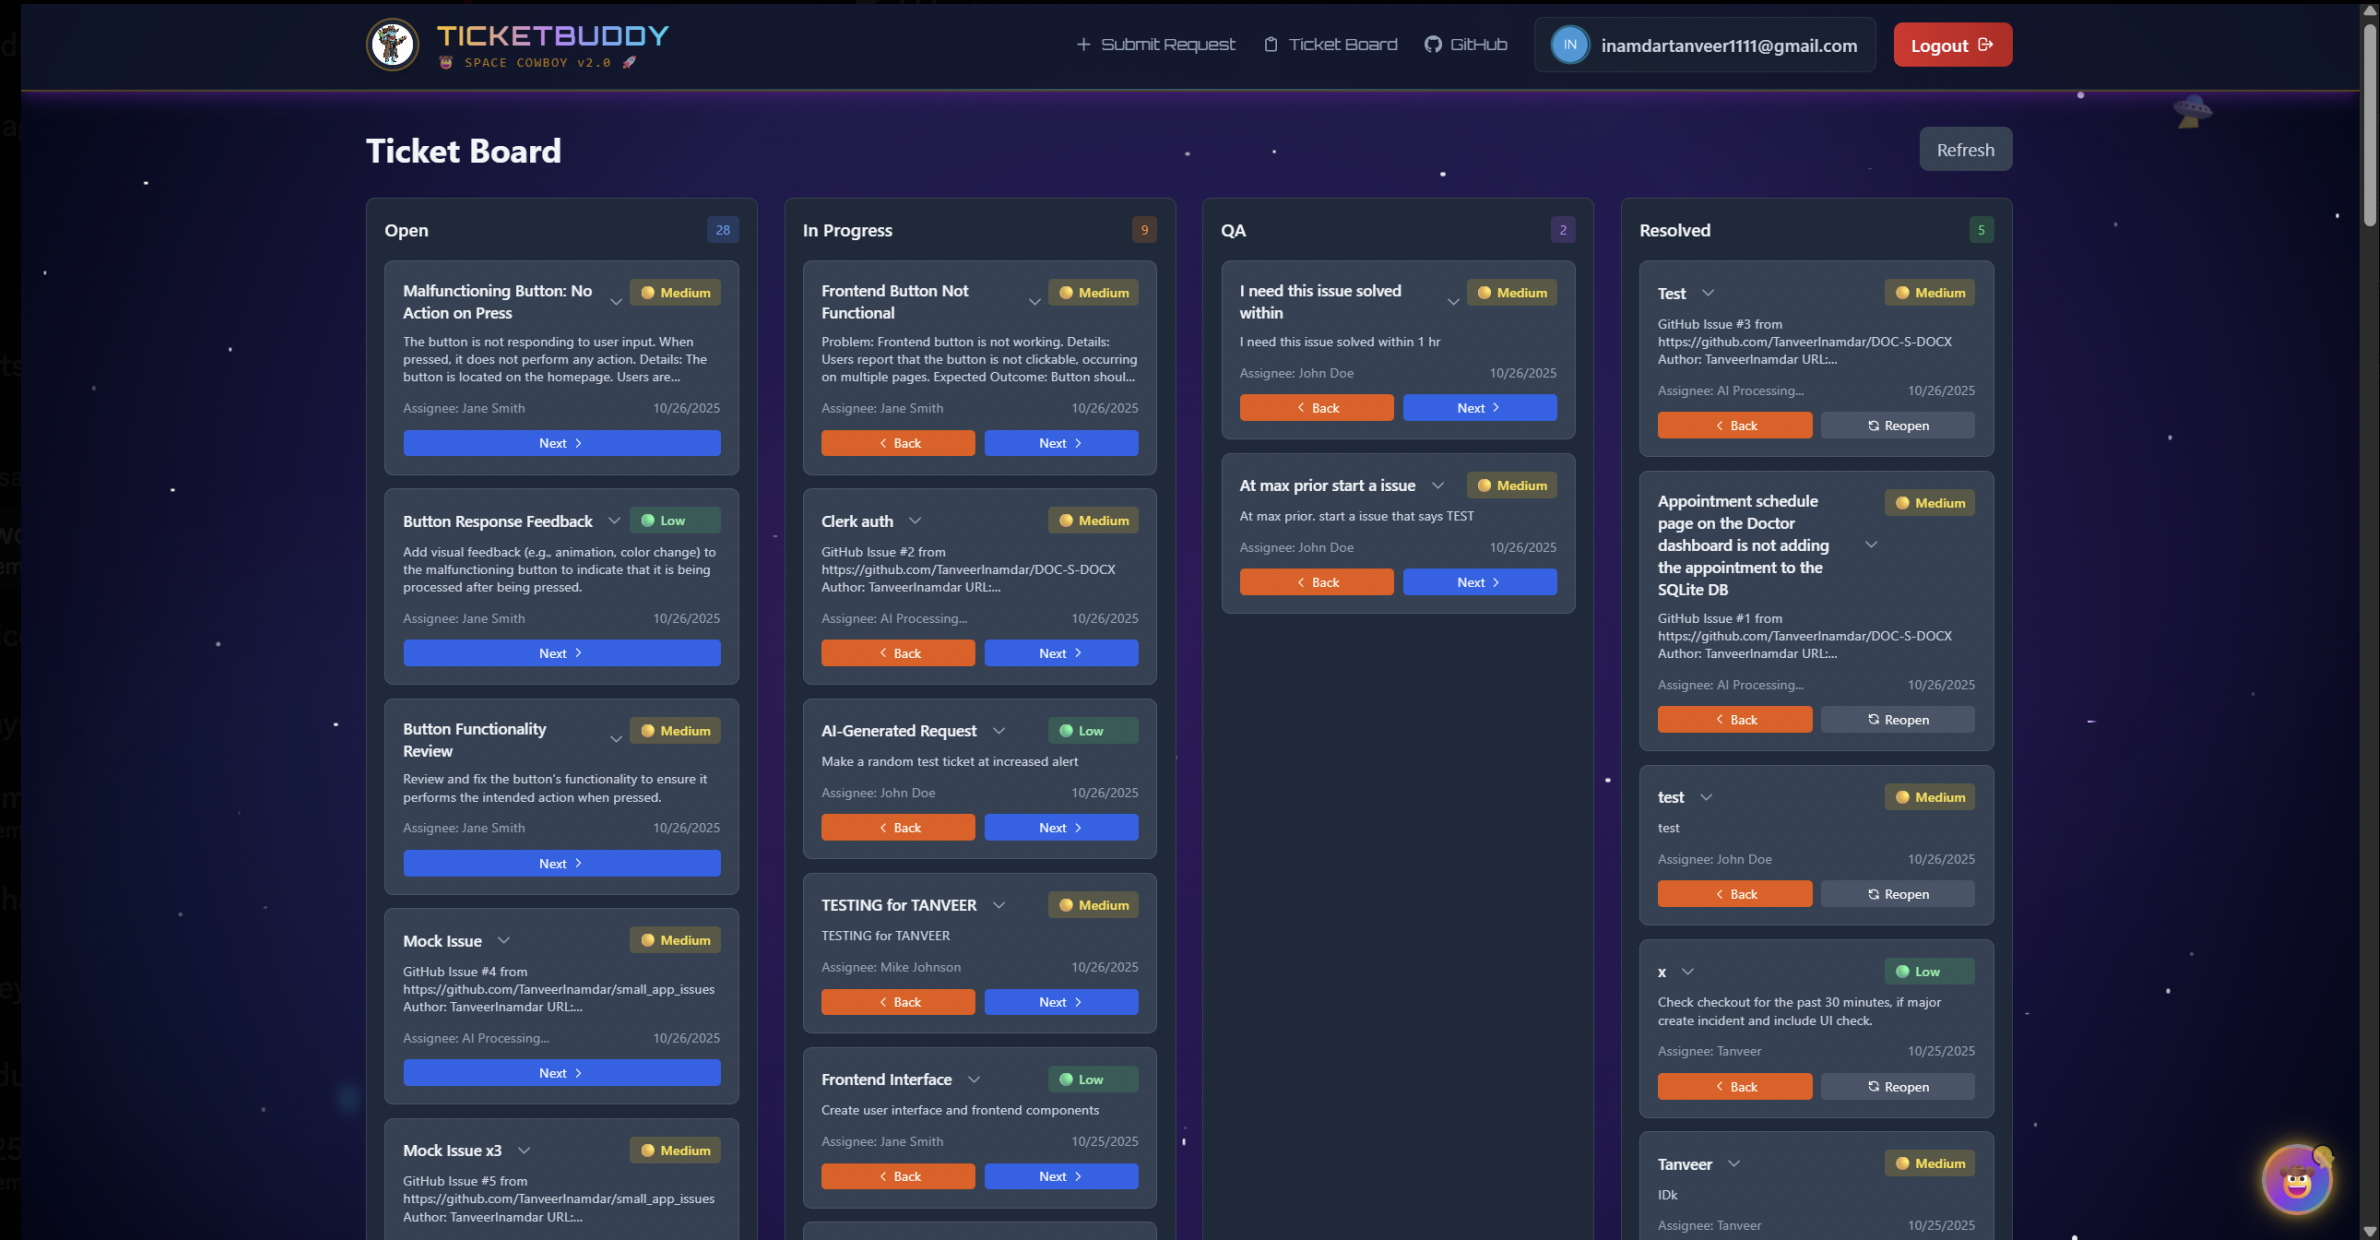The height and width of the screenshot is (1240, 2380).
Task: Click the Refresh button
Action: (x=1964, y=150)
